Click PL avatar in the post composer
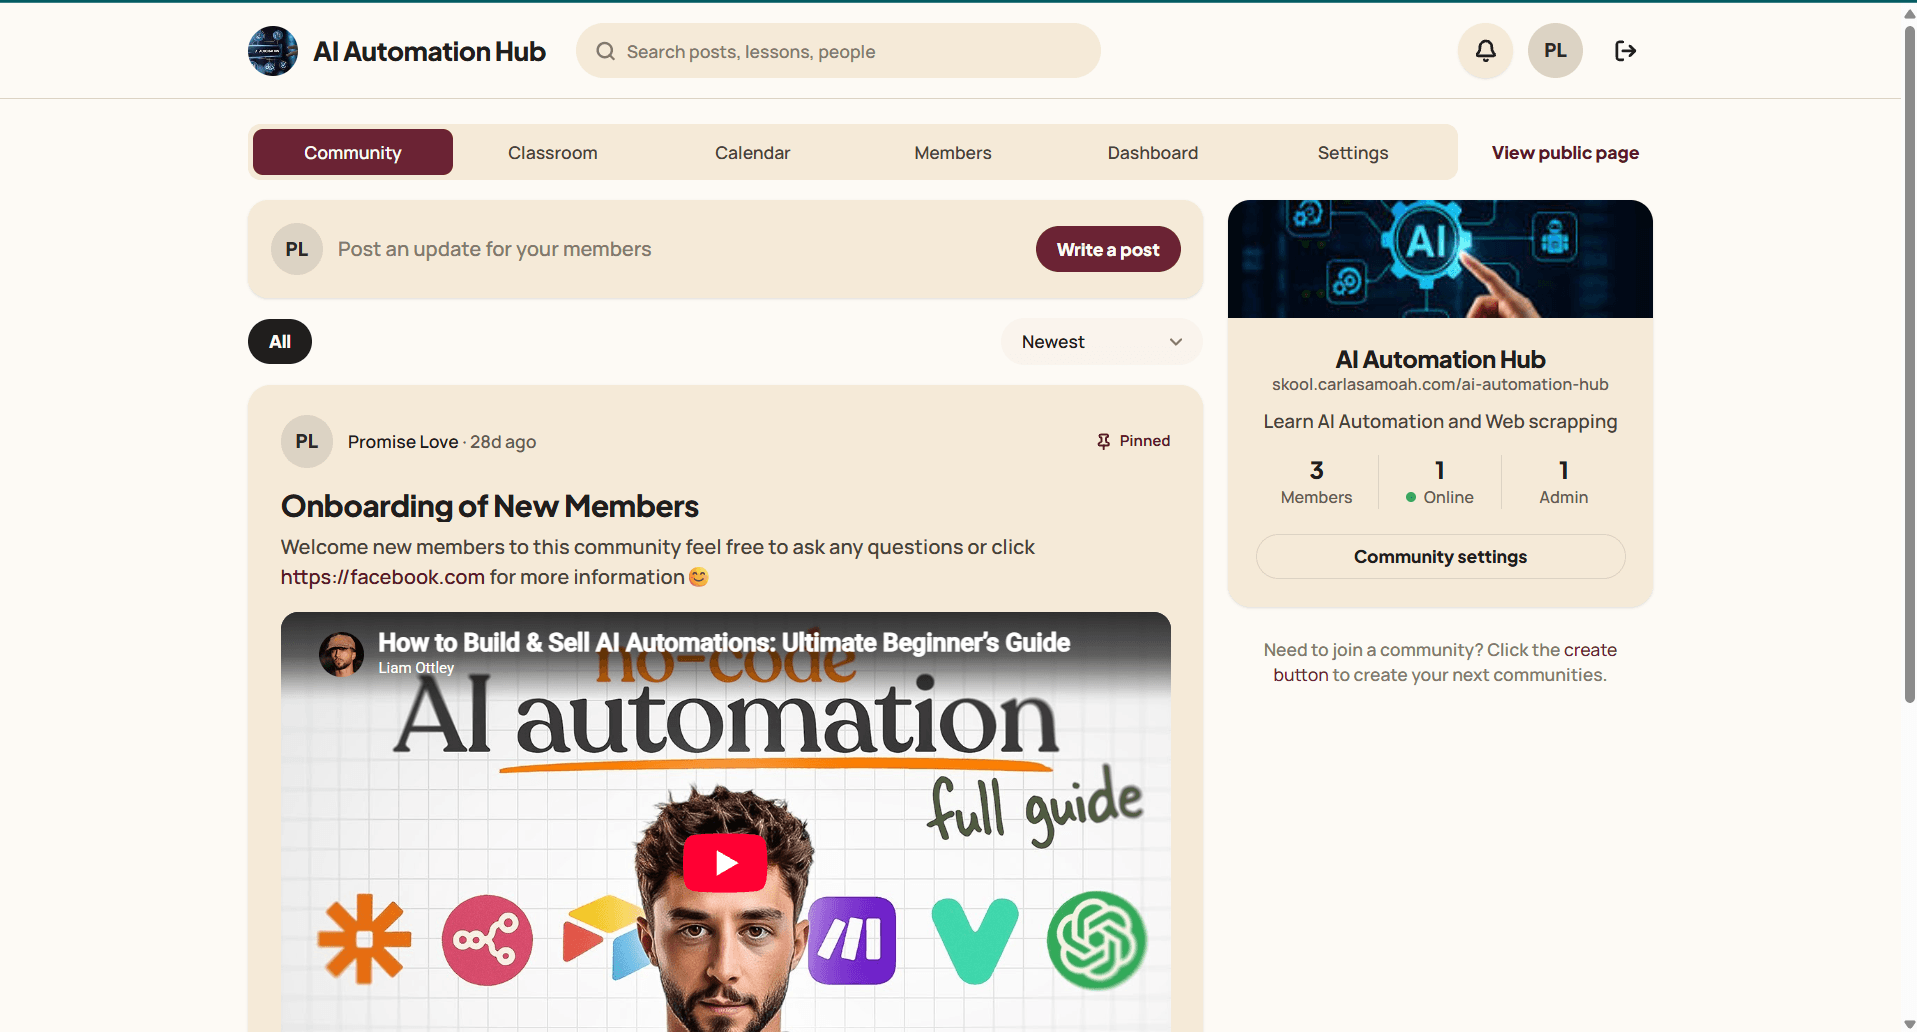Image resolution: width=1917 pixels, height=1032 pixels. 297,249
